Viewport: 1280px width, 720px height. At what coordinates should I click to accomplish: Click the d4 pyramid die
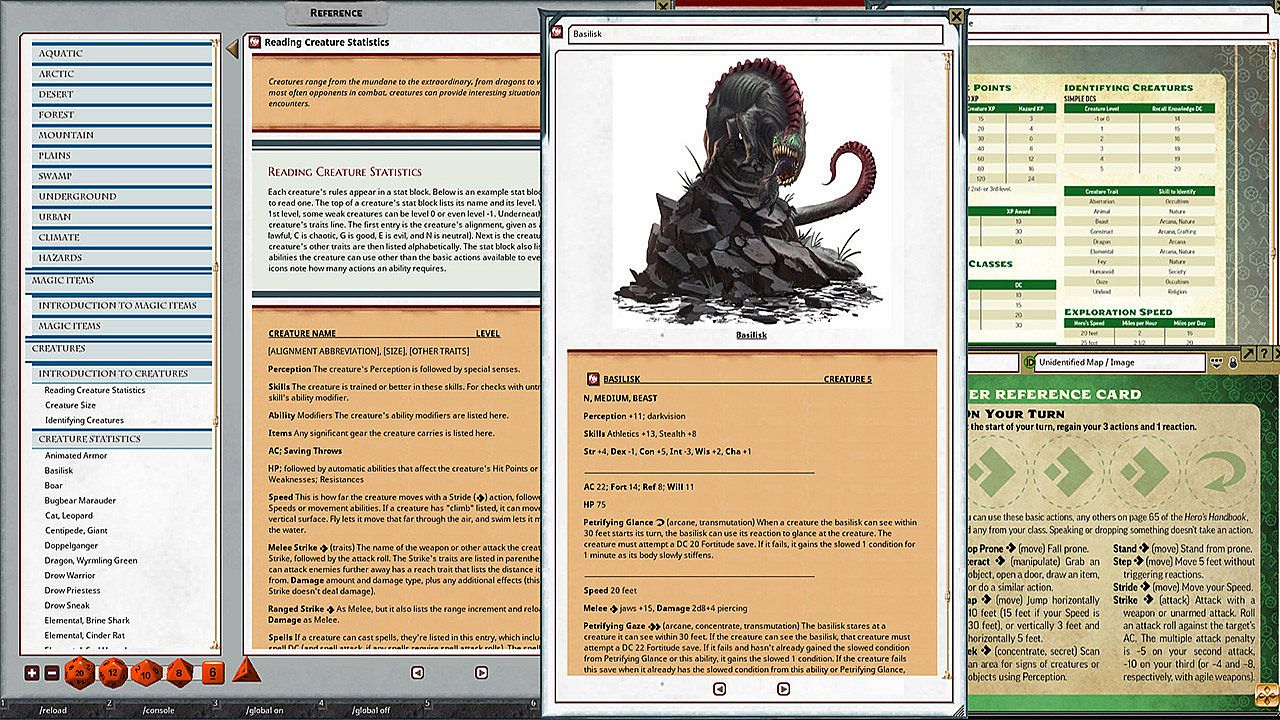point(245,671)
